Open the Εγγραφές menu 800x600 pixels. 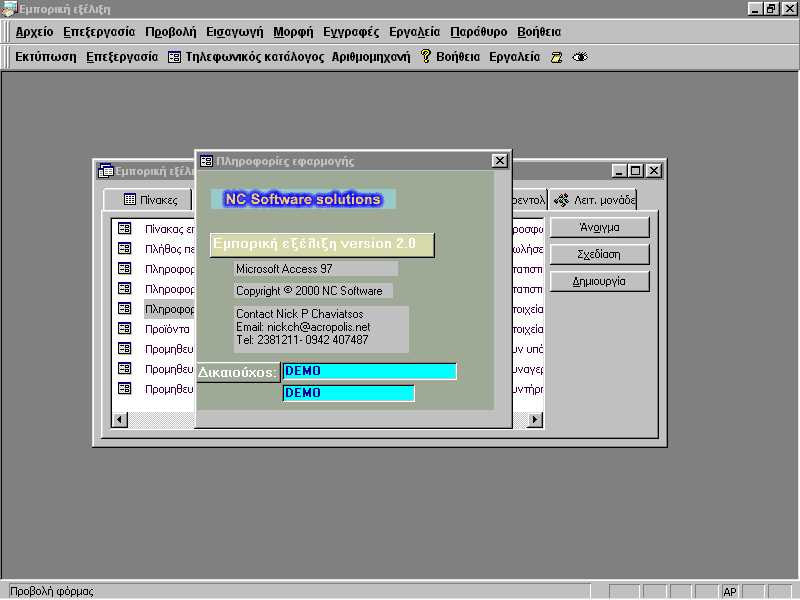pos(351,32)
